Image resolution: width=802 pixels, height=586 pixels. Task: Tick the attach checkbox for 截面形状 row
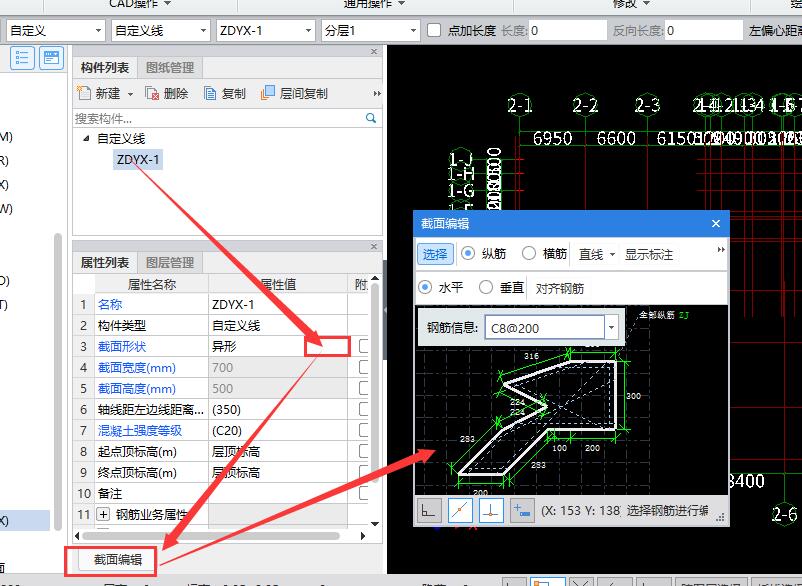pos(364,346)
